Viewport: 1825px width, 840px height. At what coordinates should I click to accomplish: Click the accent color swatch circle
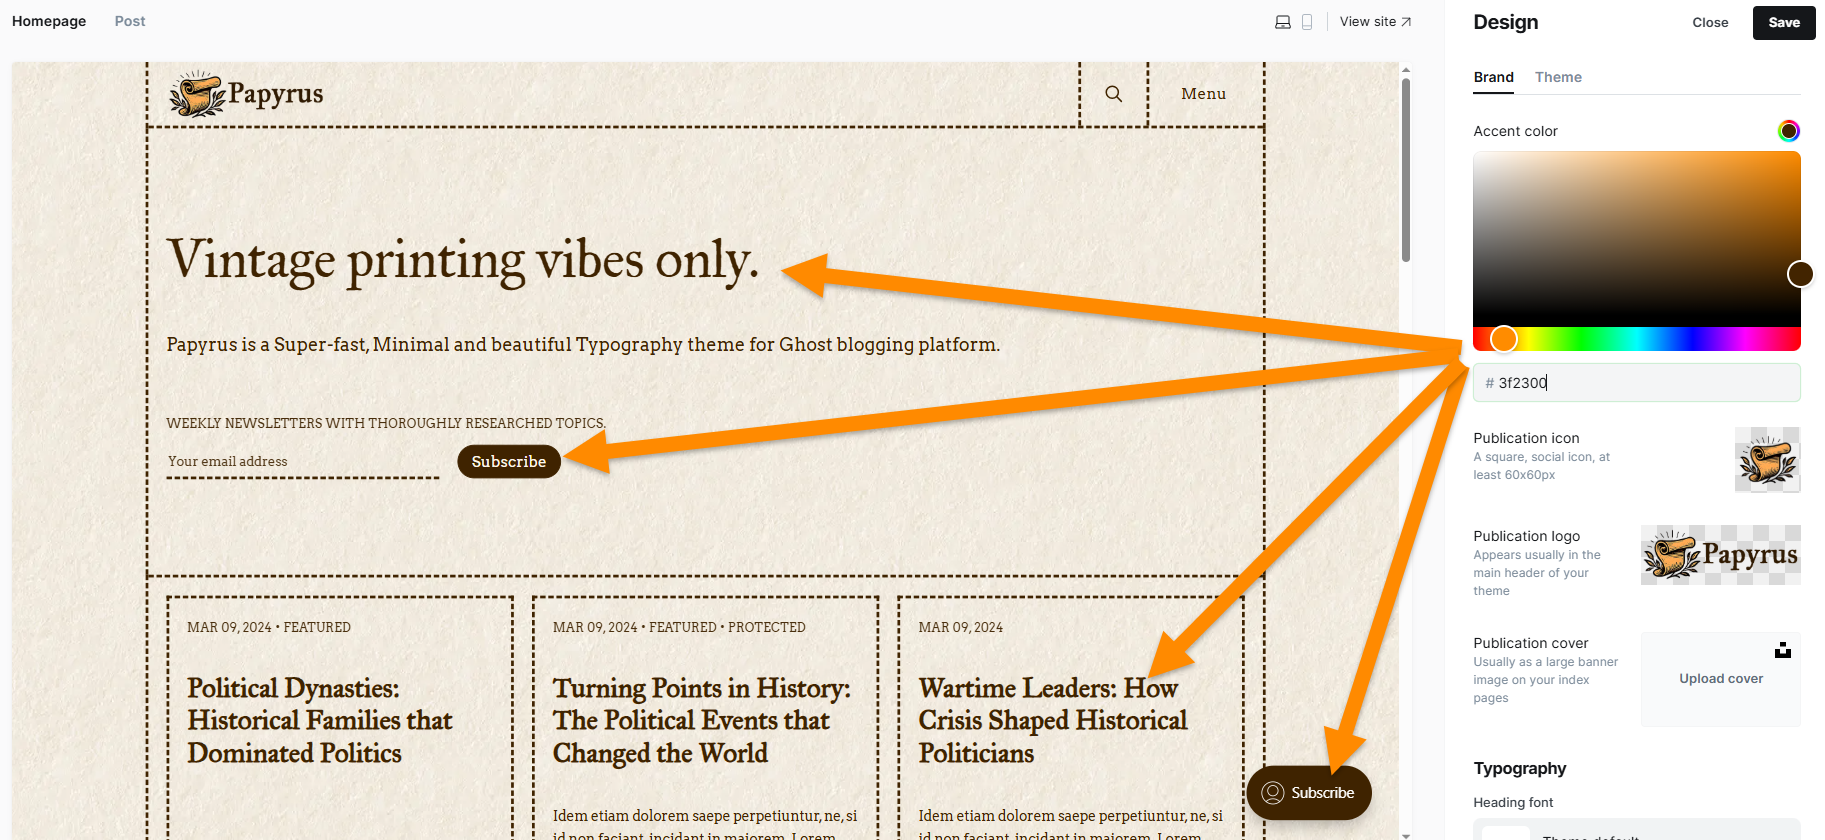pyautogui.click(x=1789, y=131)
